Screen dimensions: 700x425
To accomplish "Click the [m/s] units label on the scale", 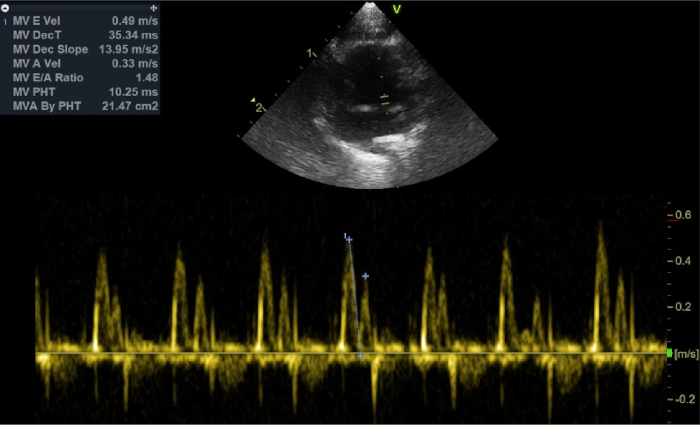I will point(687,354).
